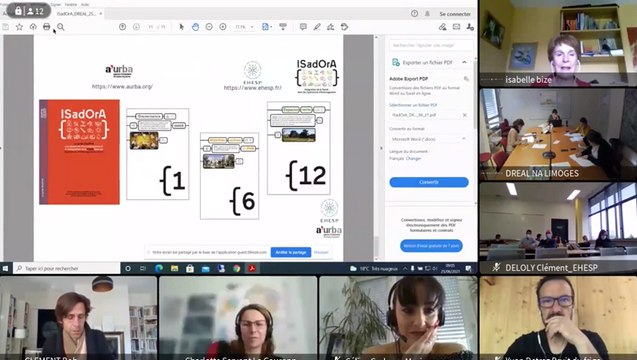The width and height of the screenshot is (637, 360).
Task: Click Arrêter le partage button
Action: pos(290,252)
